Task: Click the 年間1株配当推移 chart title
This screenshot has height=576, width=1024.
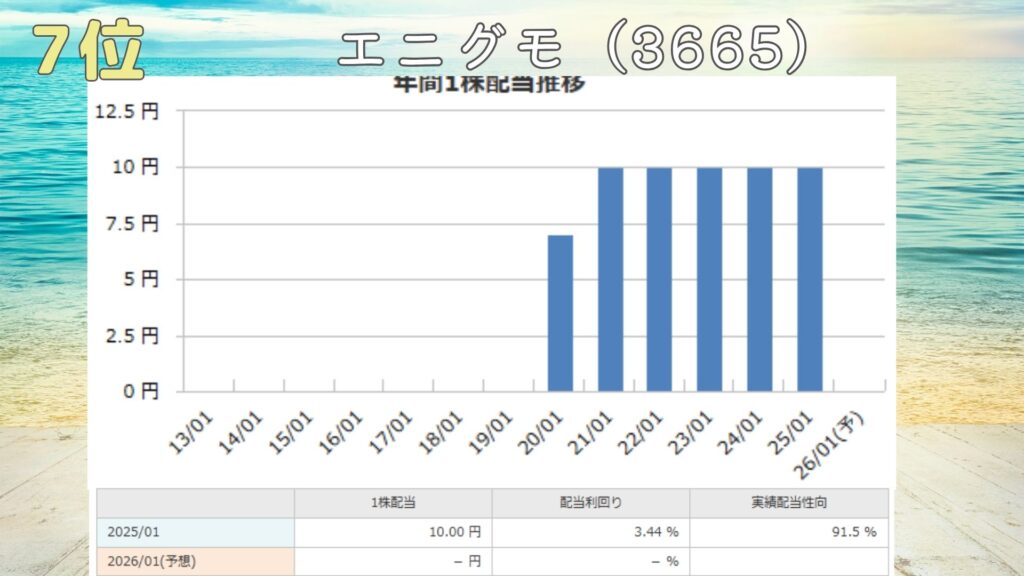Action: tap(488, 84)
